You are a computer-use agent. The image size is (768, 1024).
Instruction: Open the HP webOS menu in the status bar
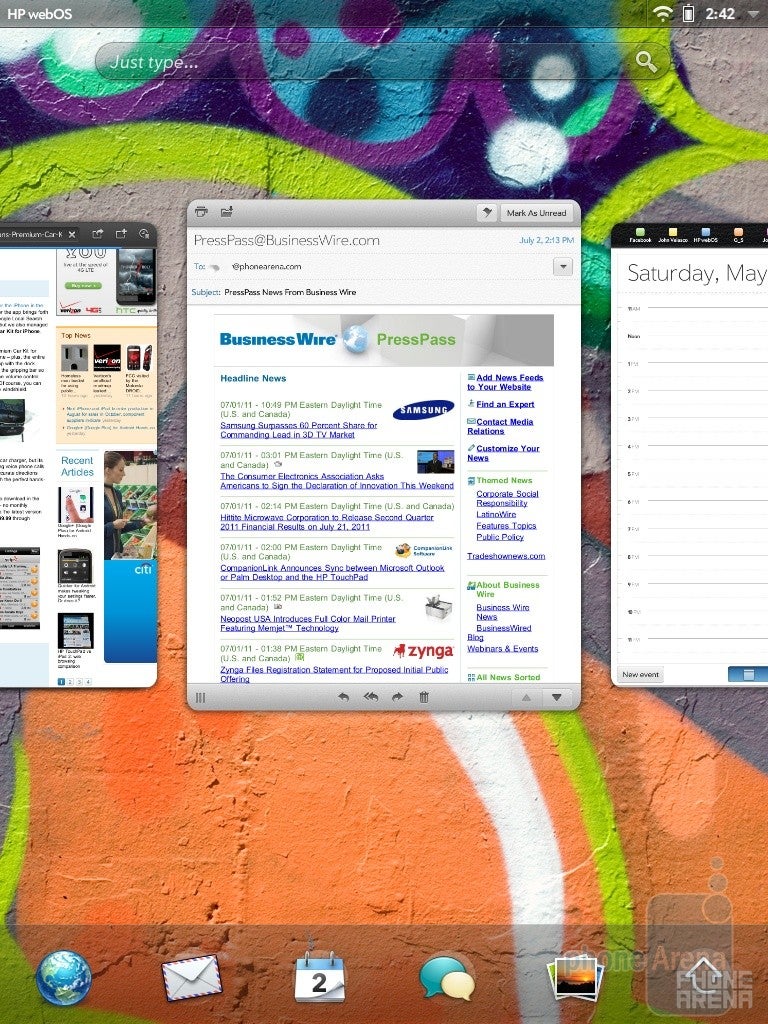(x=40, y=13)
